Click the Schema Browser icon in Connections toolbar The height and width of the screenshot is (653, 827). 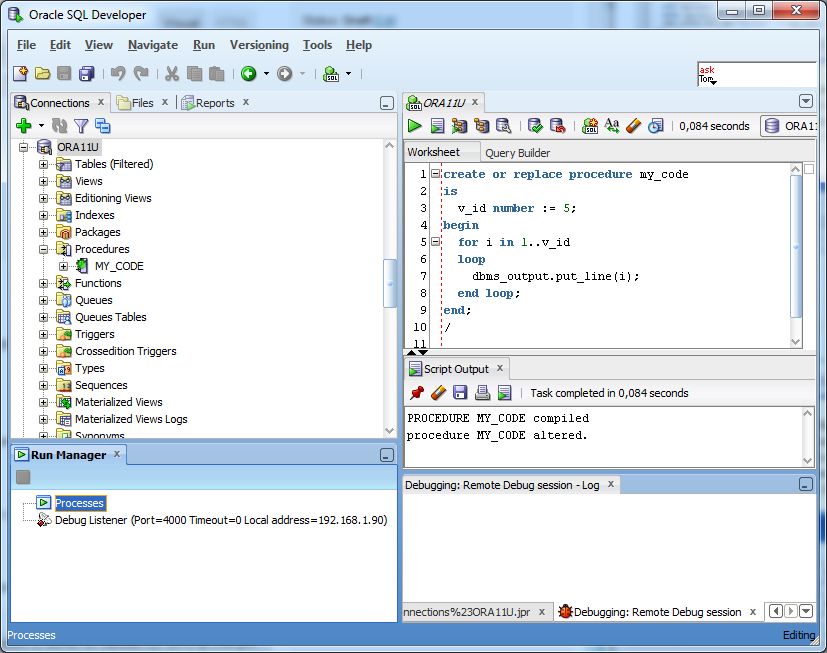click(x=102, y=126)
